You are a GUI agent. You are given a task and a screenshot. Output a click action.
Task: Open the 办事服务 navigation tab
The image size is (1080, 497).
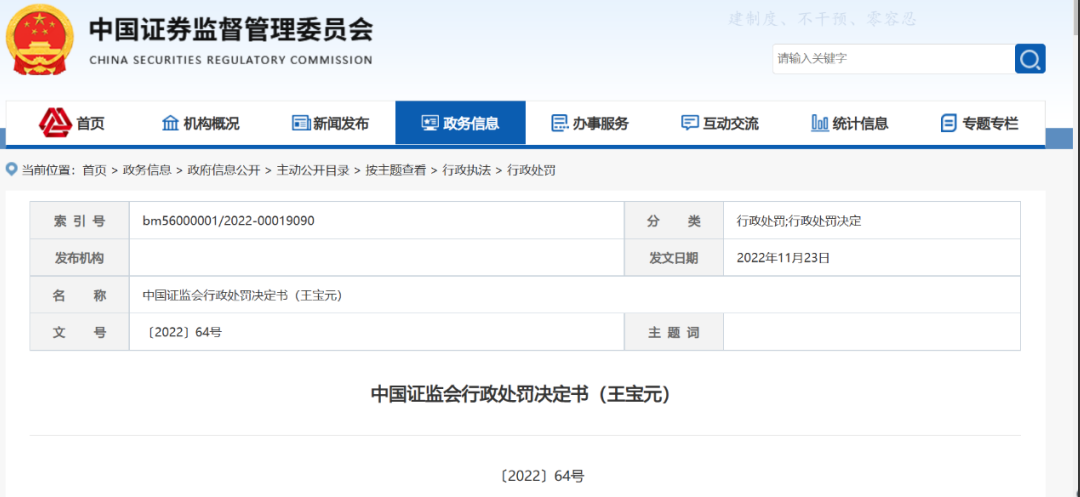point(590,123)
